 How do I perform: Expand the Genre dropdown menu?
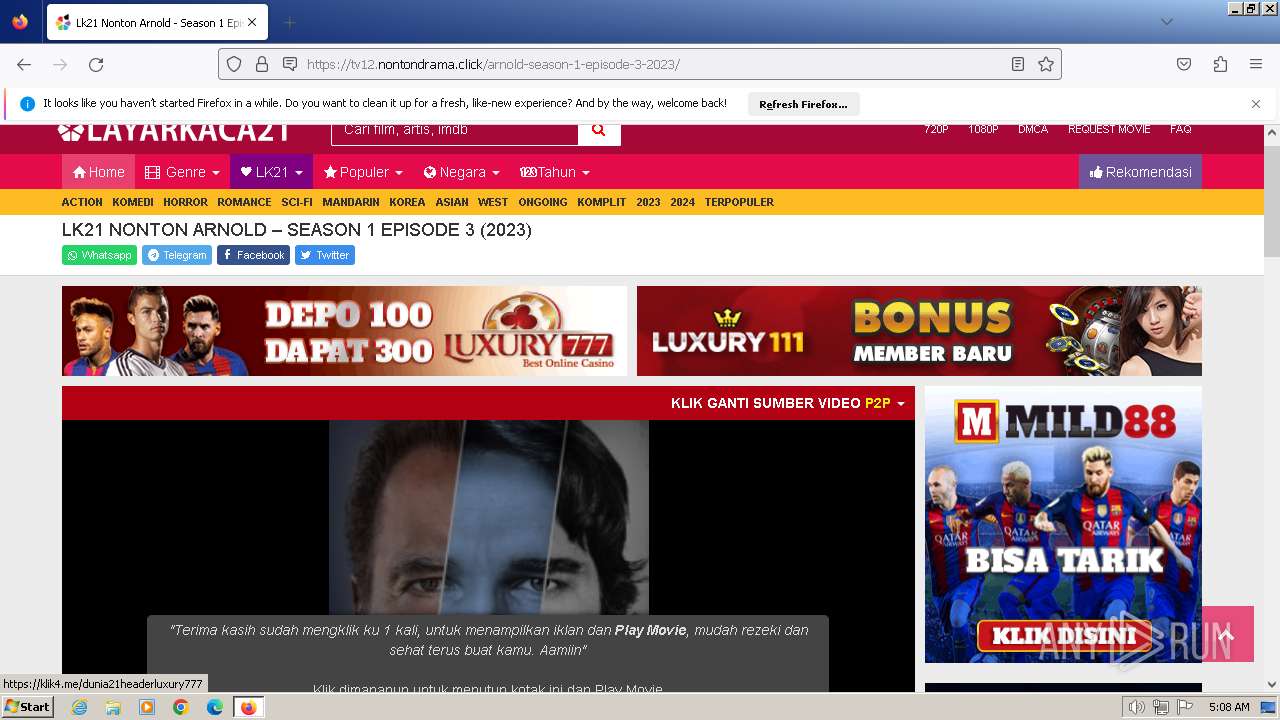(x=182, y=172)
